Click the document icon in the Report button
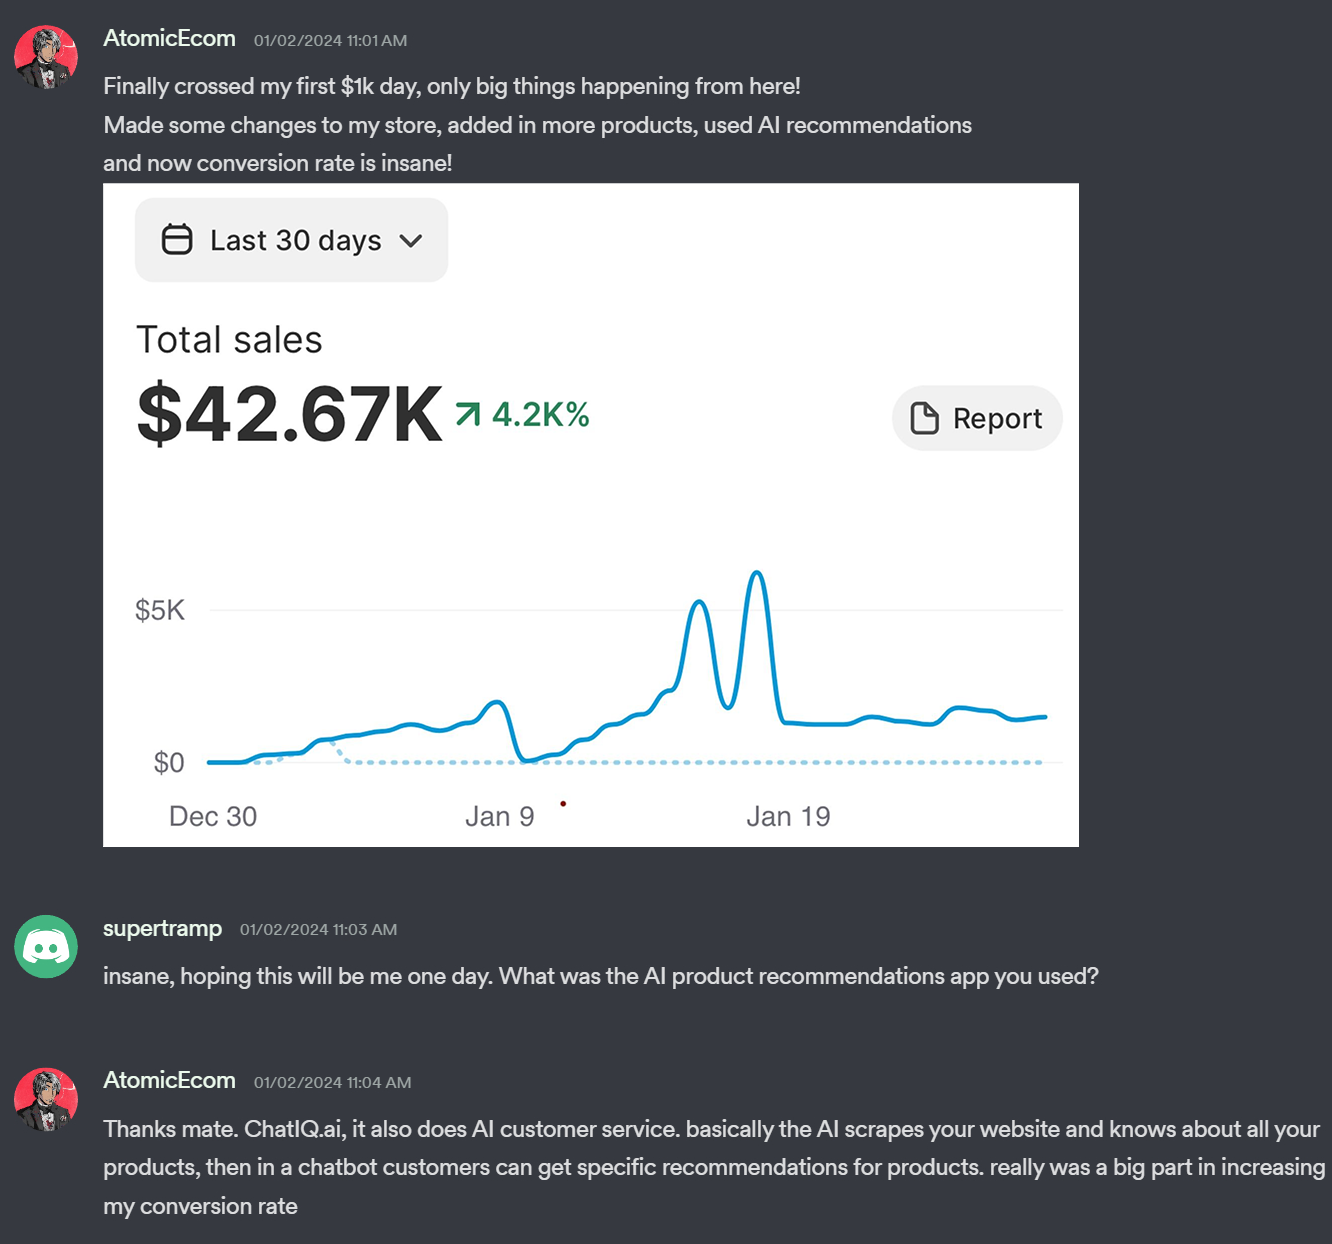The height and width of the screenshot is (1244, 1332). [925, 418]
